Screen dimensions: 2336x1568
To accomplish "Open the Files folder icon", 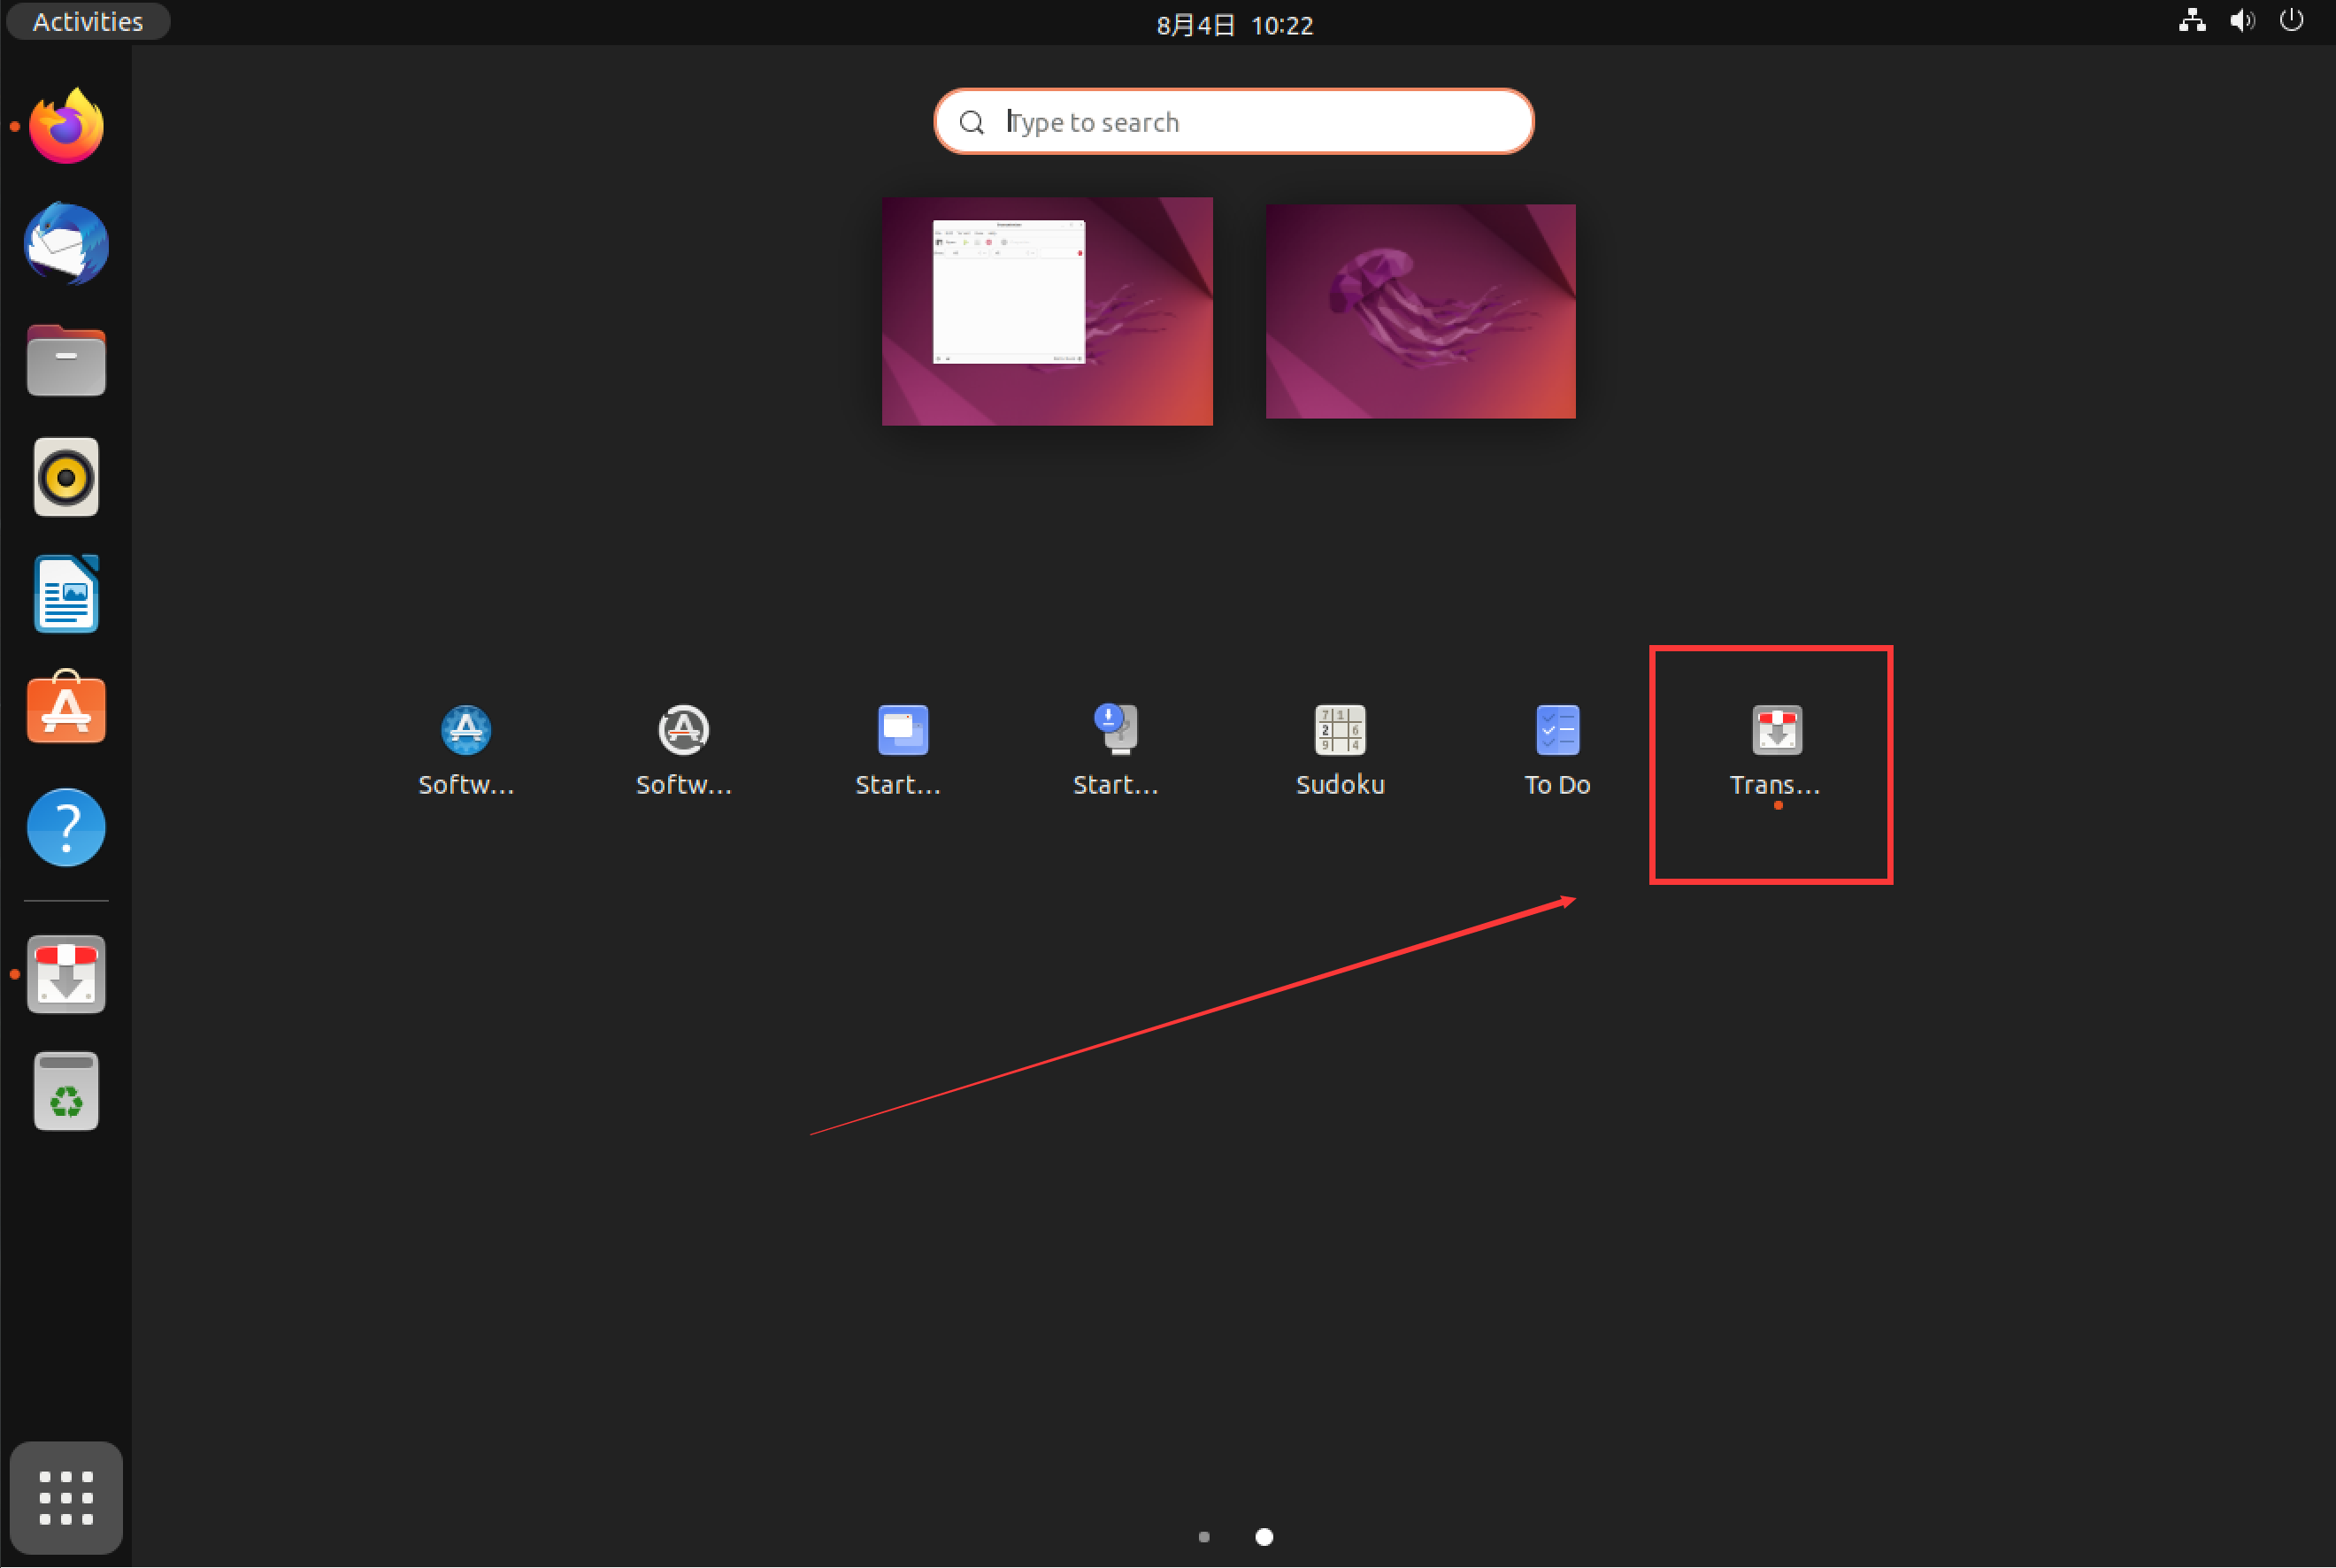I will coord(66,361).
